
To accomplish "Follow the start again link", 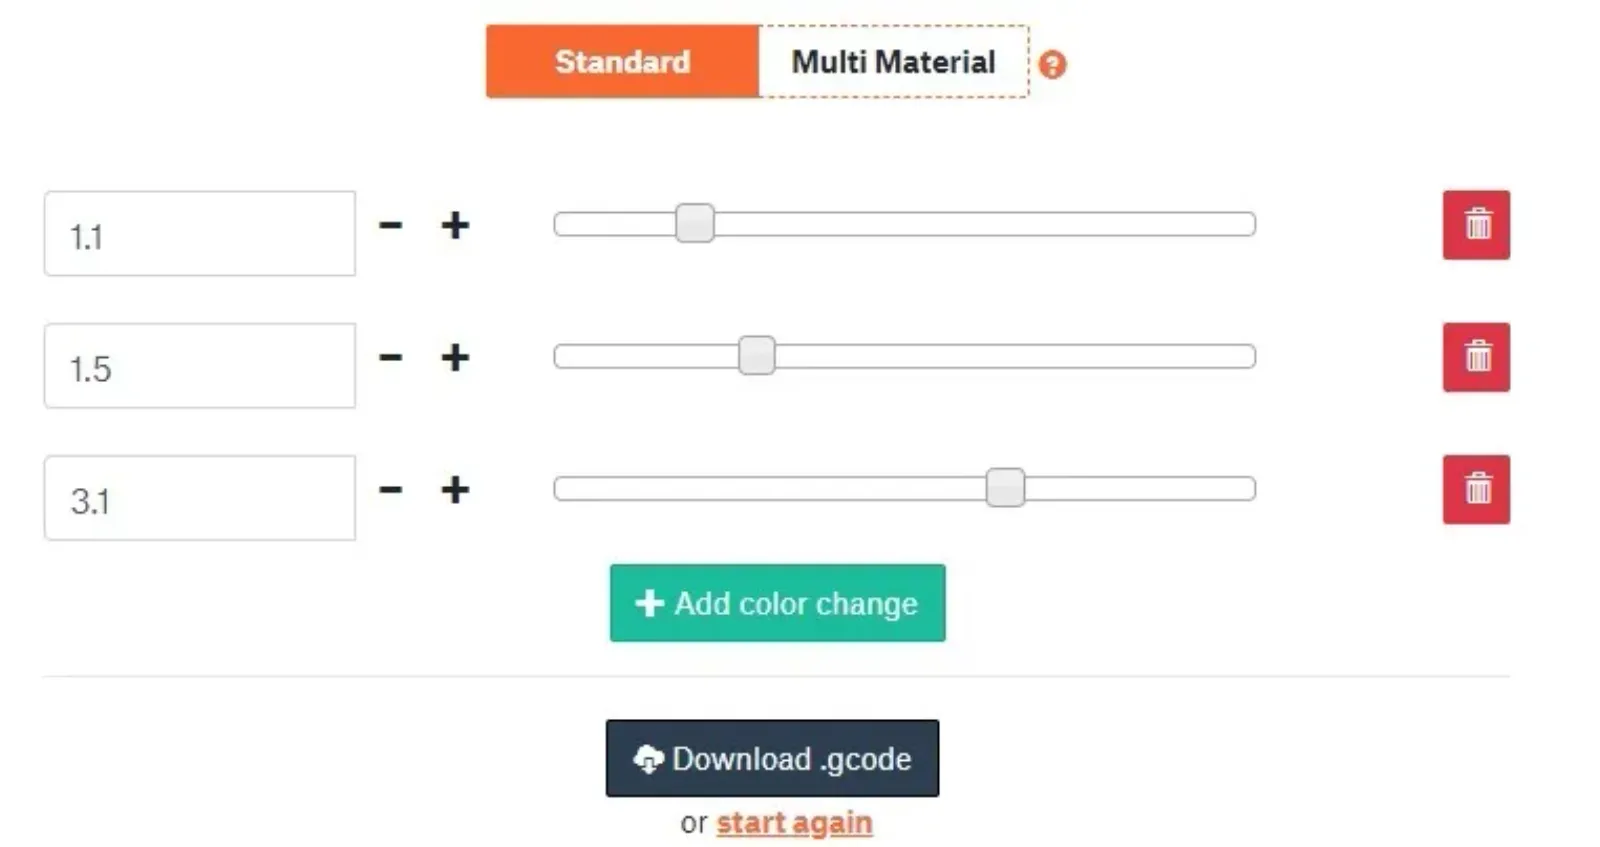I will [794, 822].
